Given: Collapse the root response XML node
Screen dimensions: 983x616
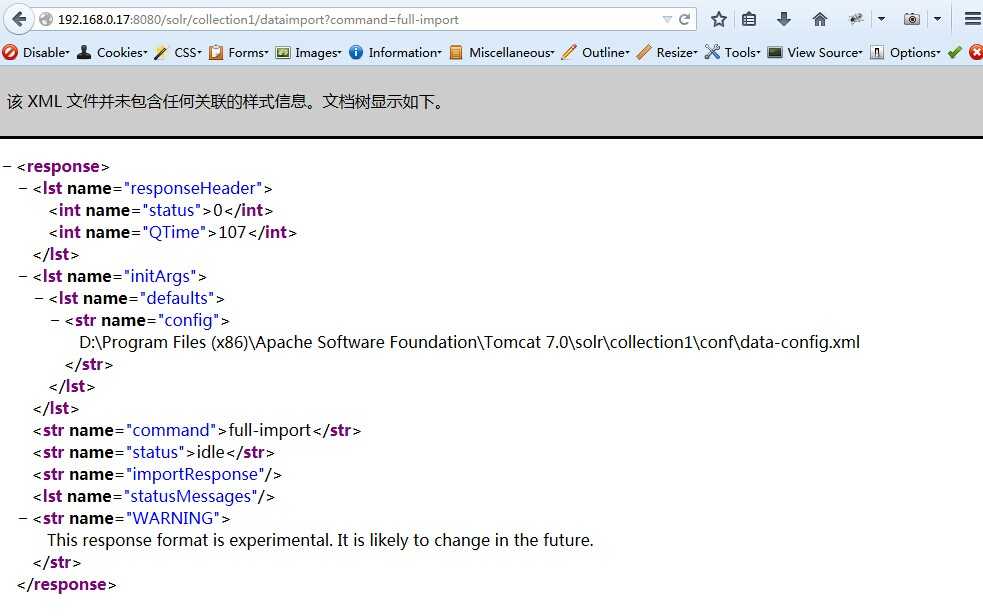Looking at the screenshot, I should tap(8, 167).
